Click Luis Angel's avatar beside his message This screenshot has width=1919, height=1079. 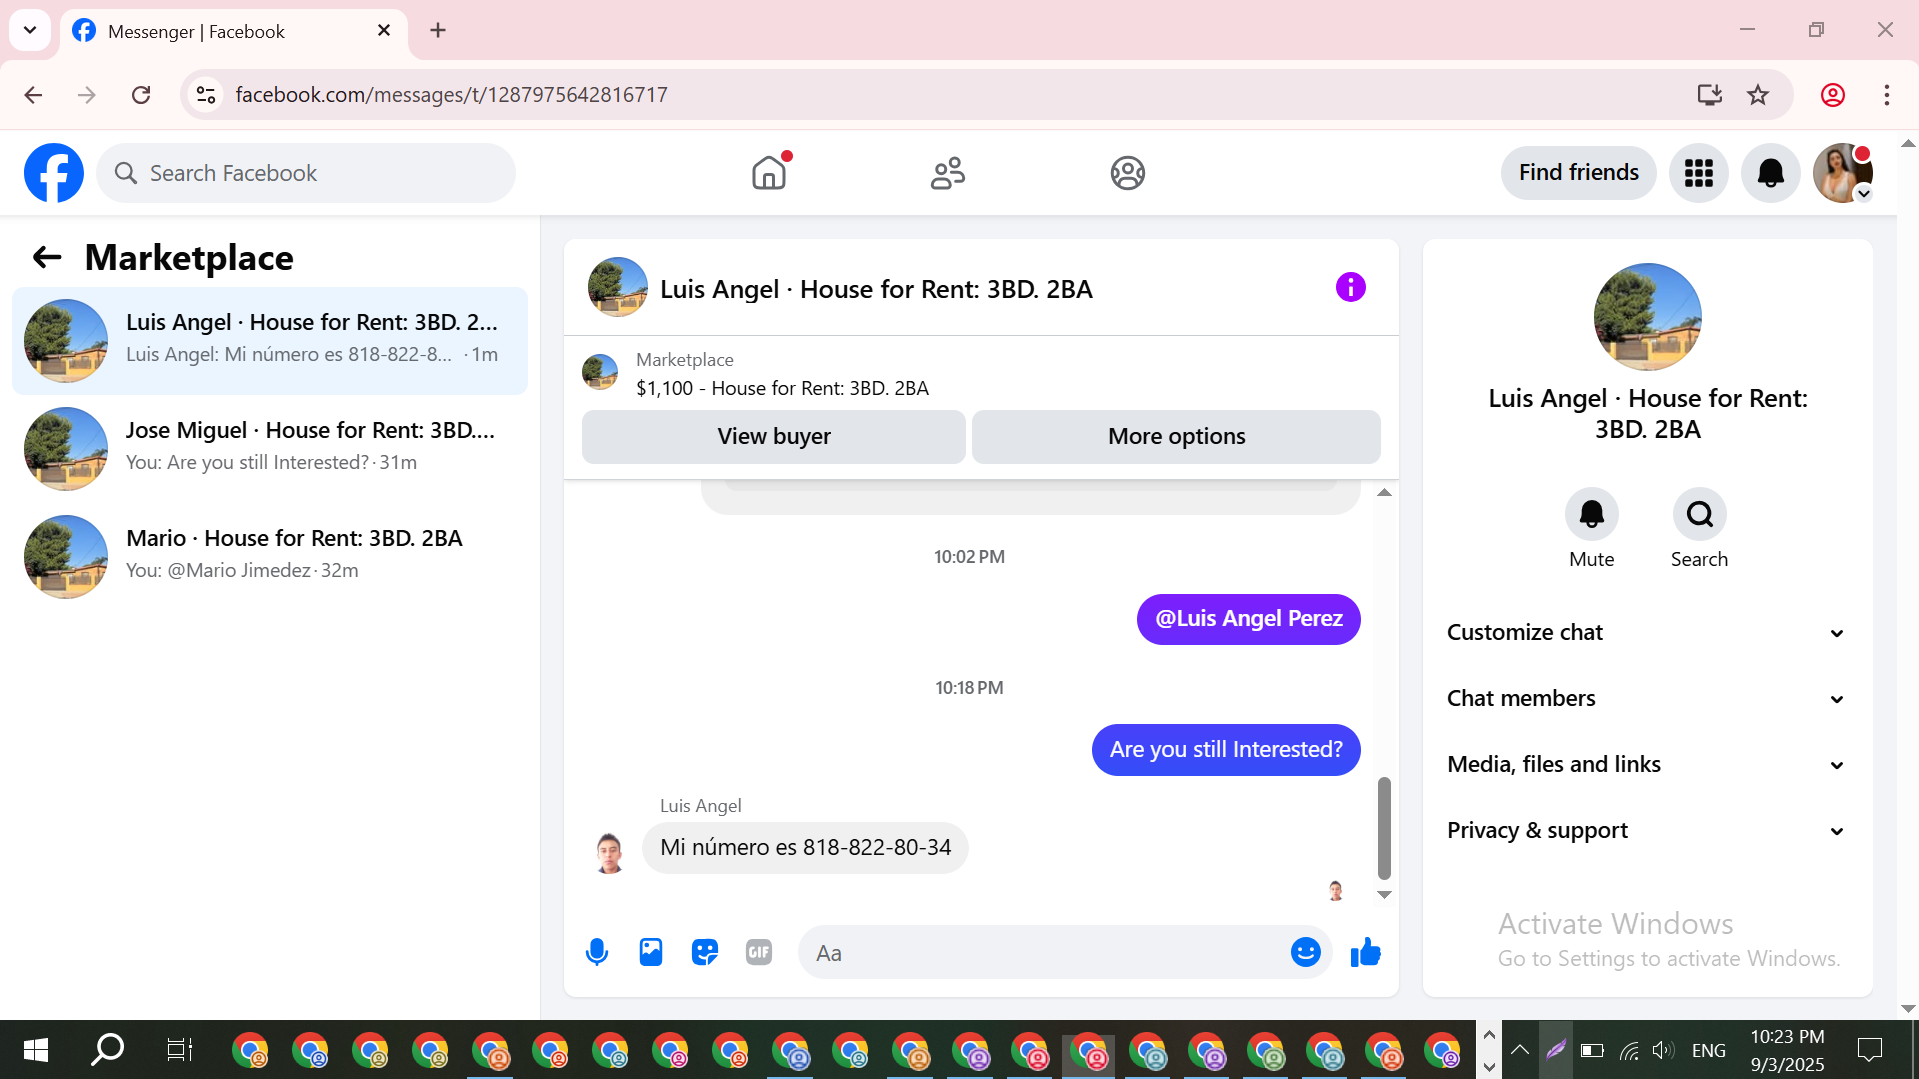click(x=610, y=853)
